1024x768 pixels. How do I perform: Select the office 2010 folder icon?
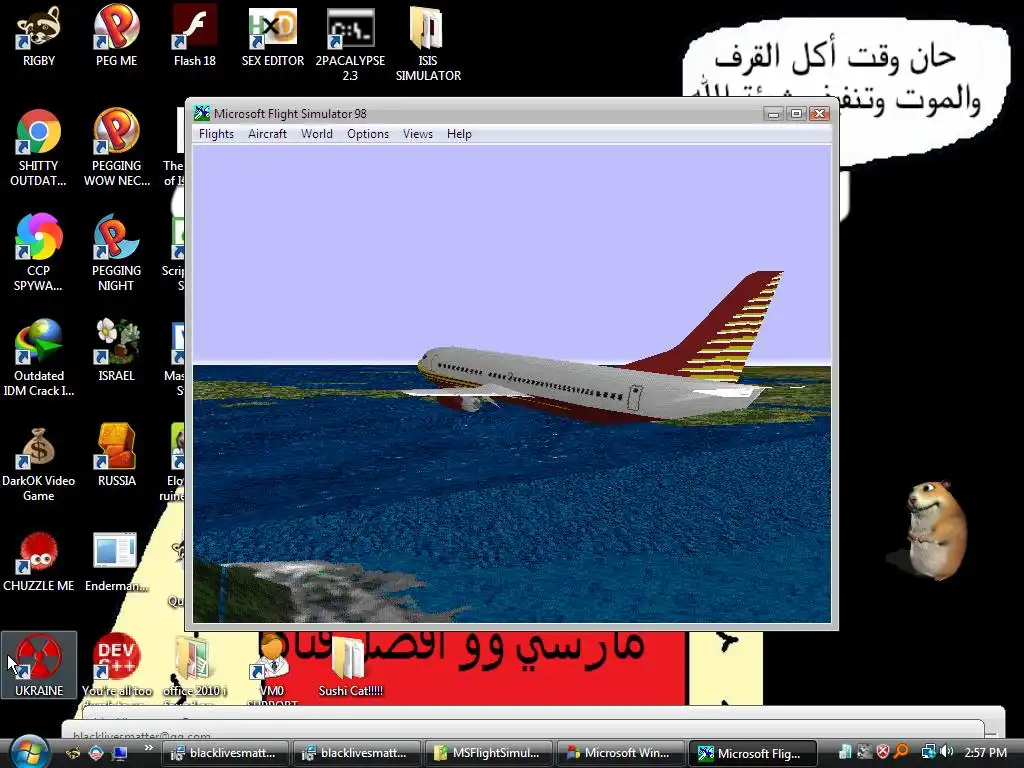[195, 667]
